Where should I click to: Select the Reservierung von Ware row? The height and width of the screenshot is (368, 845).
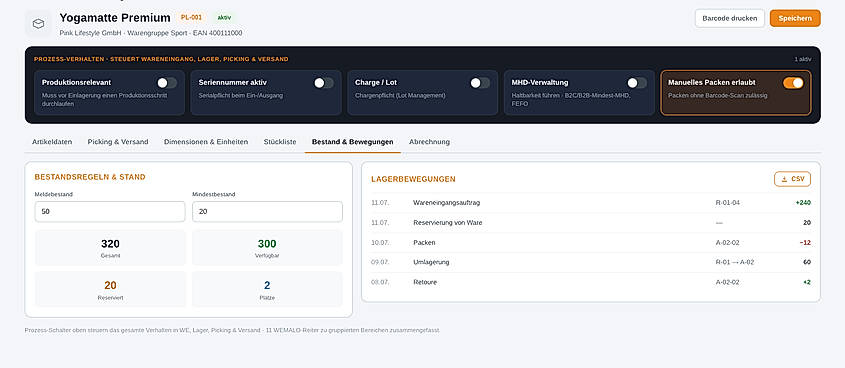(591, 223)
